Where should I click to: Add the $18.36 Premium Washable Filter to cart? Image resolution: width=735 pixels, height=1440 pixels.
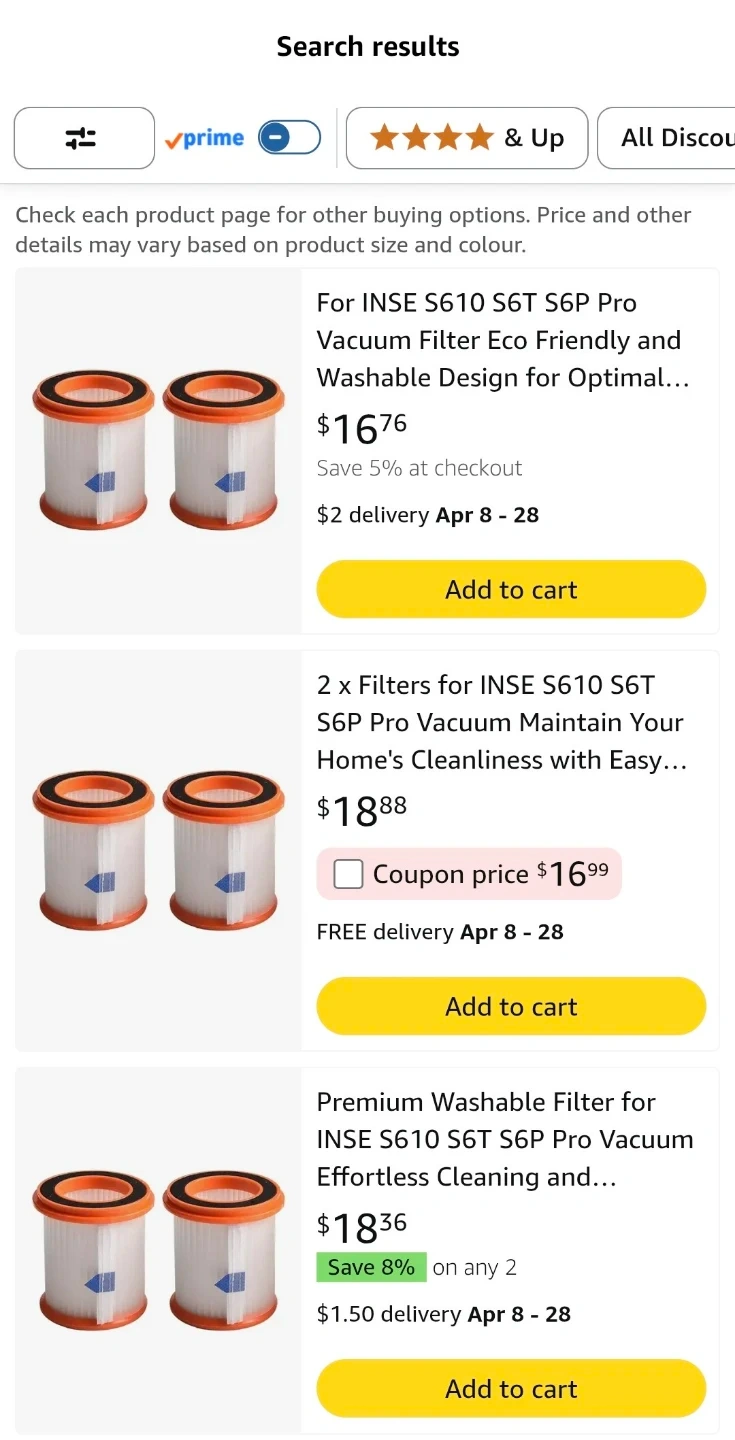[511, 1388]
